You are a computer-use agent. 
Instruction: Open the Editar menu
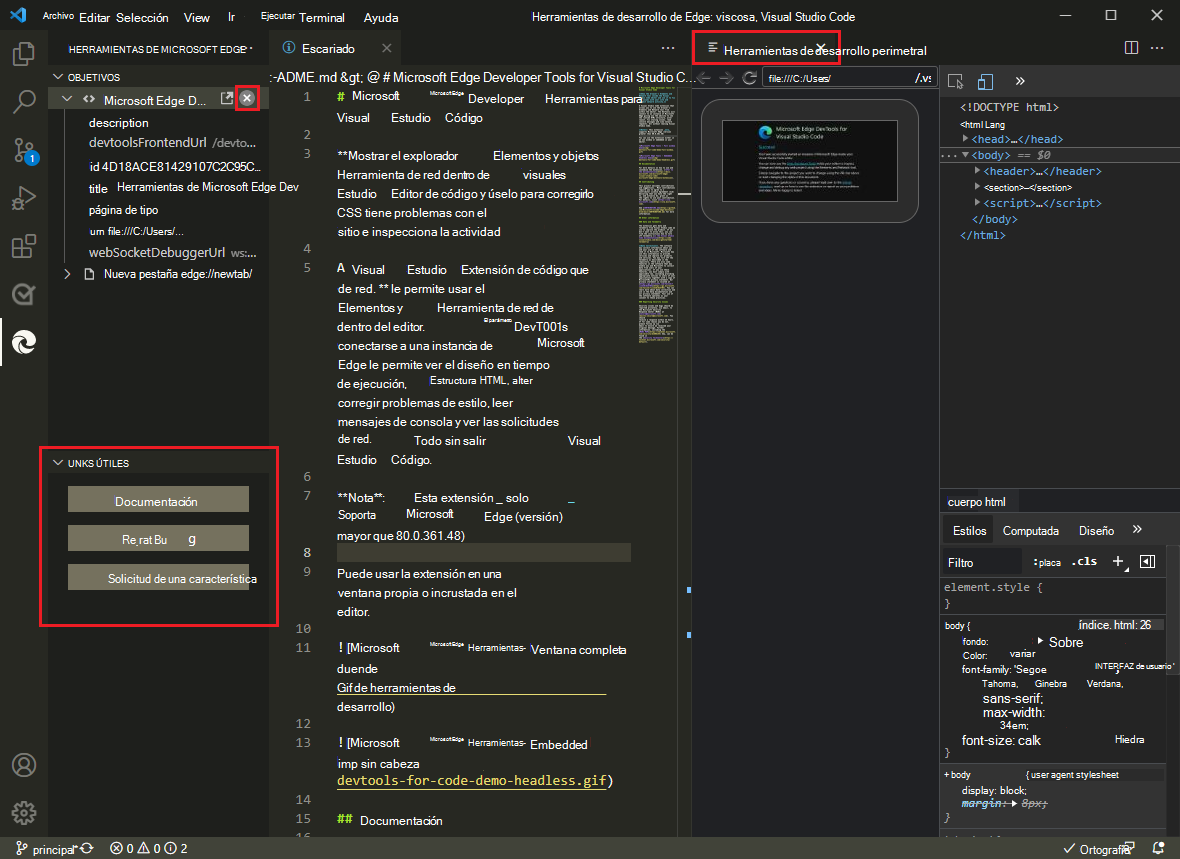coord(94,17)
